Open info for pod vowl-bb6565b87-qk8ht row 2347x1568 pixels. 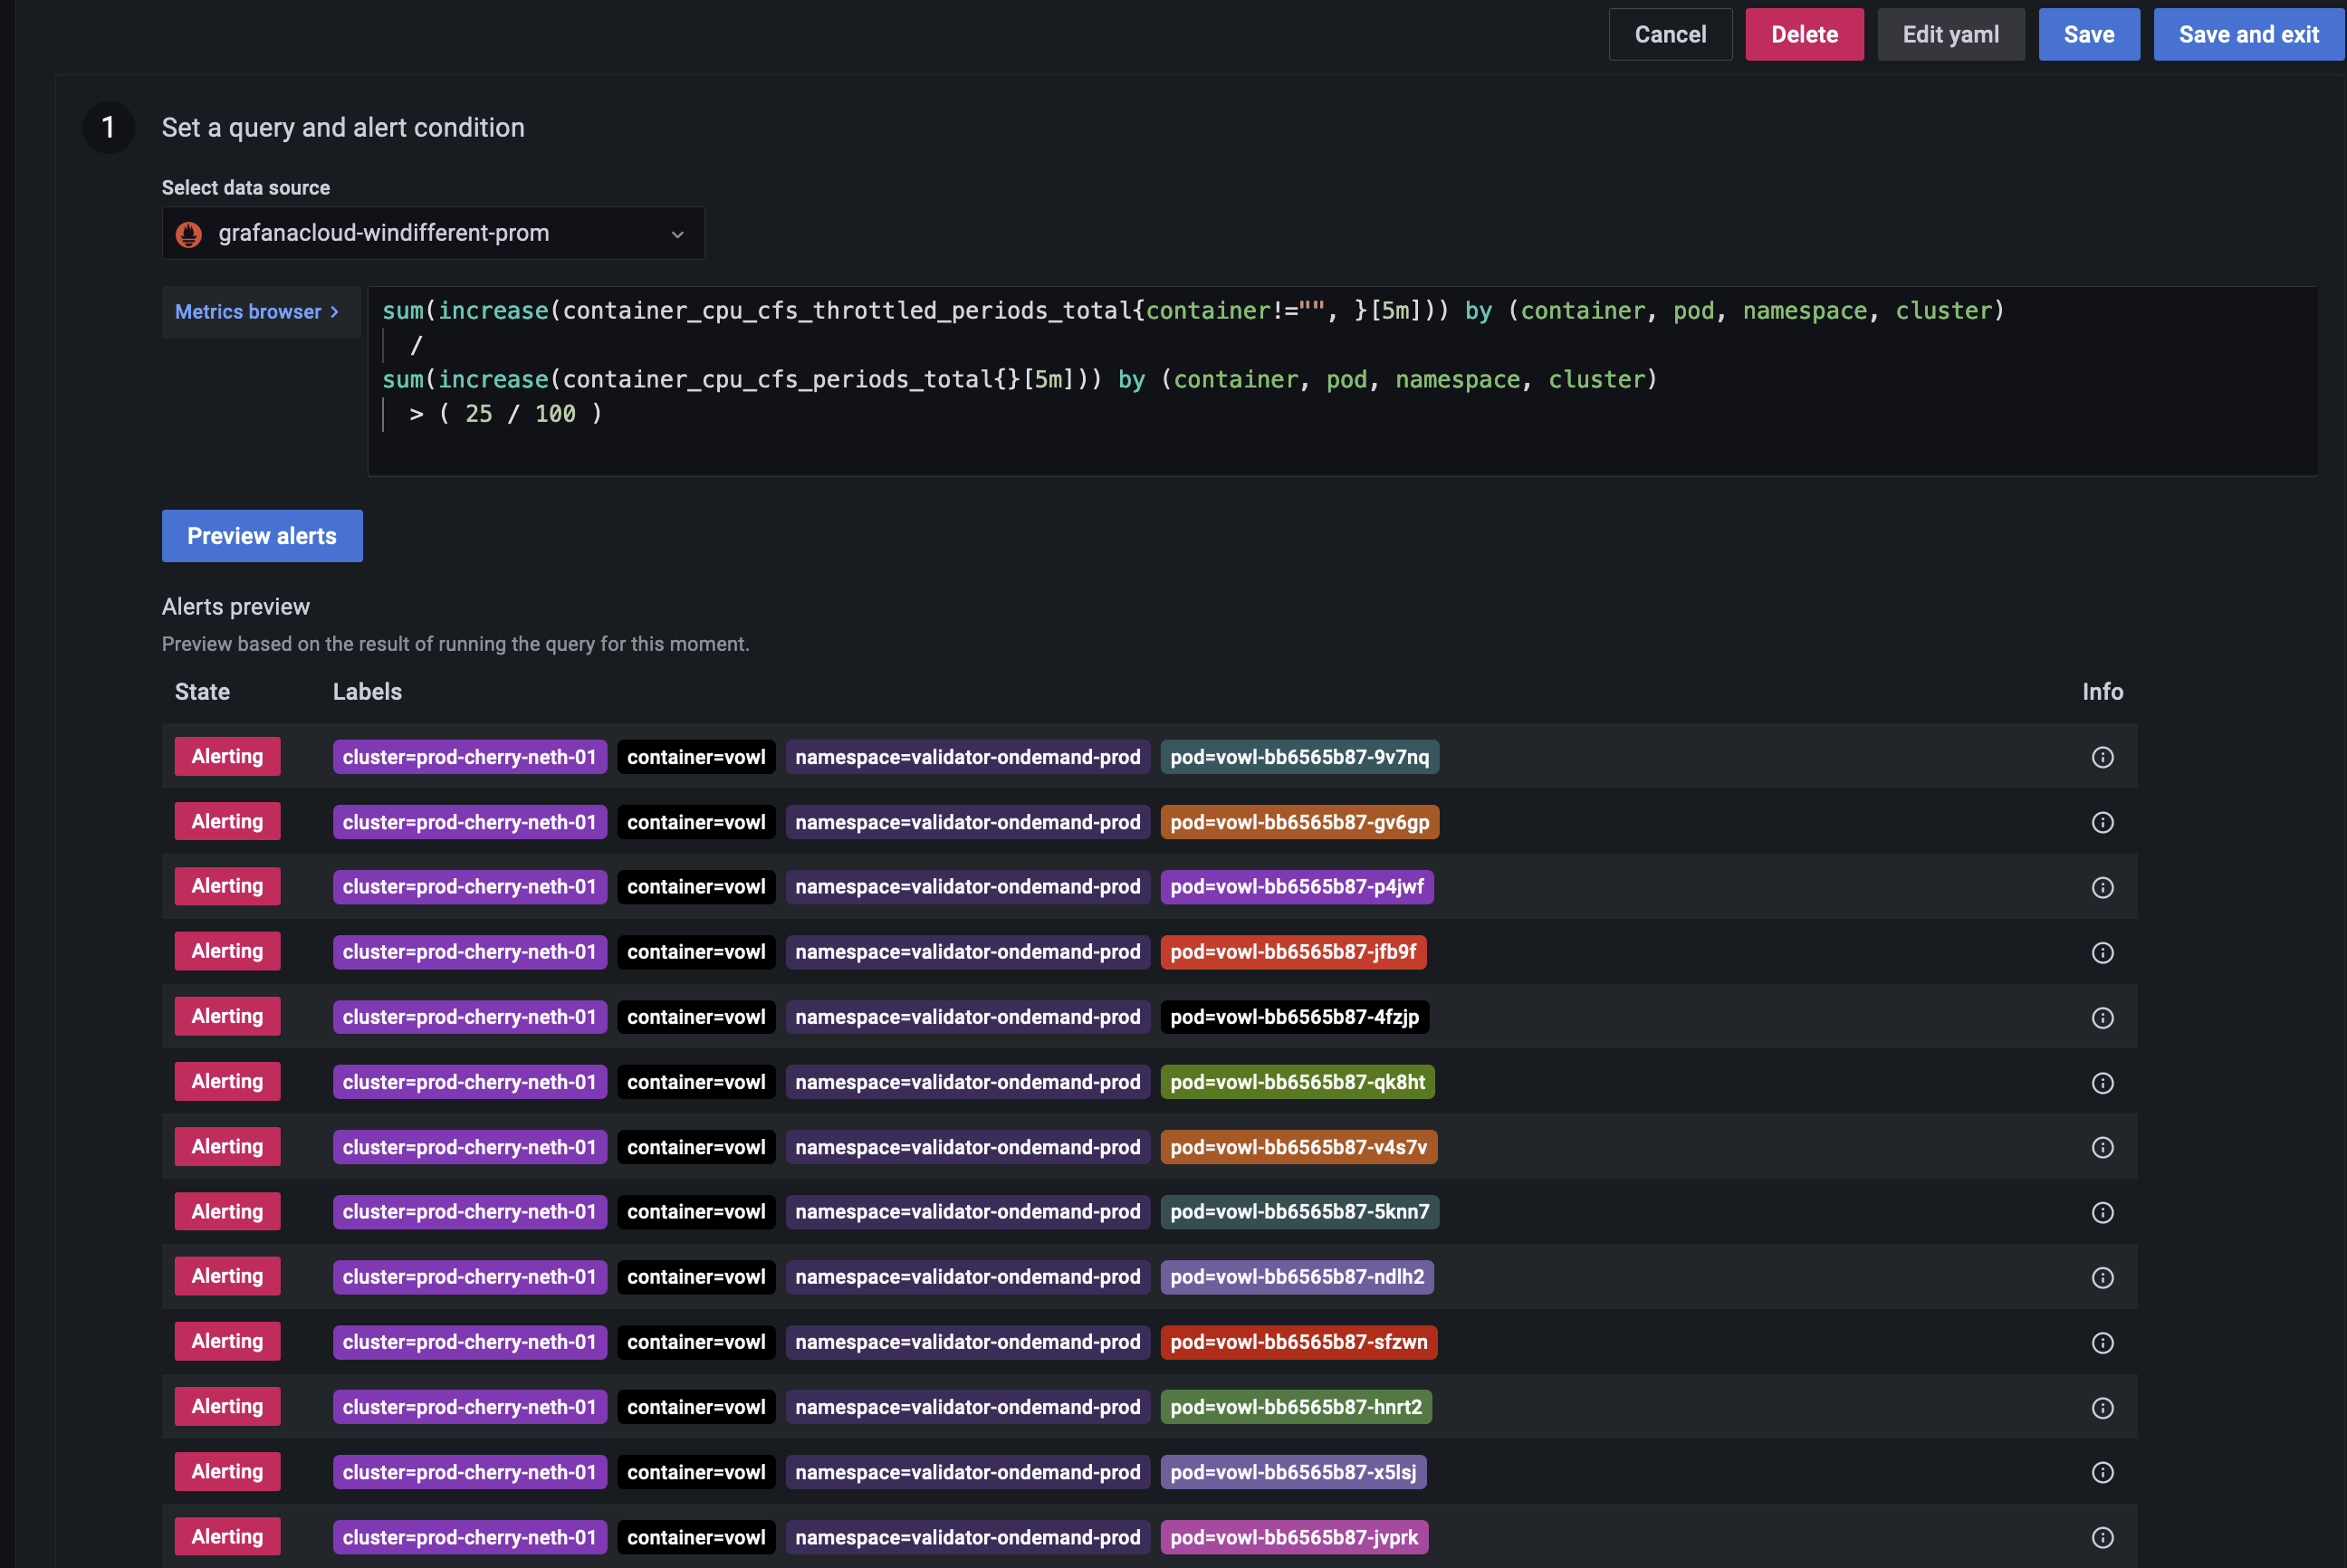pyautogui.click(x=2102, y=1082)
